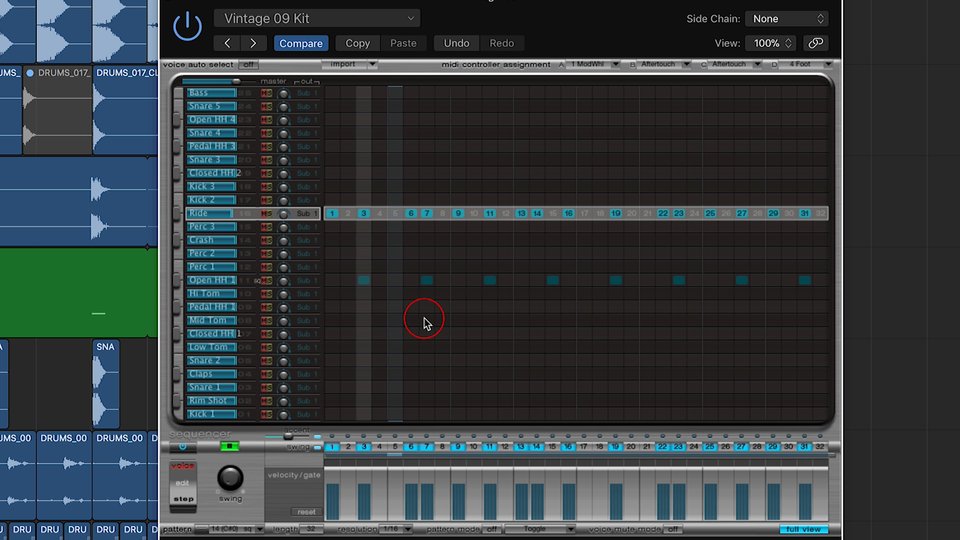Adjust the accent slider
Screen dimensions: 960x540
tap(288, 437)
